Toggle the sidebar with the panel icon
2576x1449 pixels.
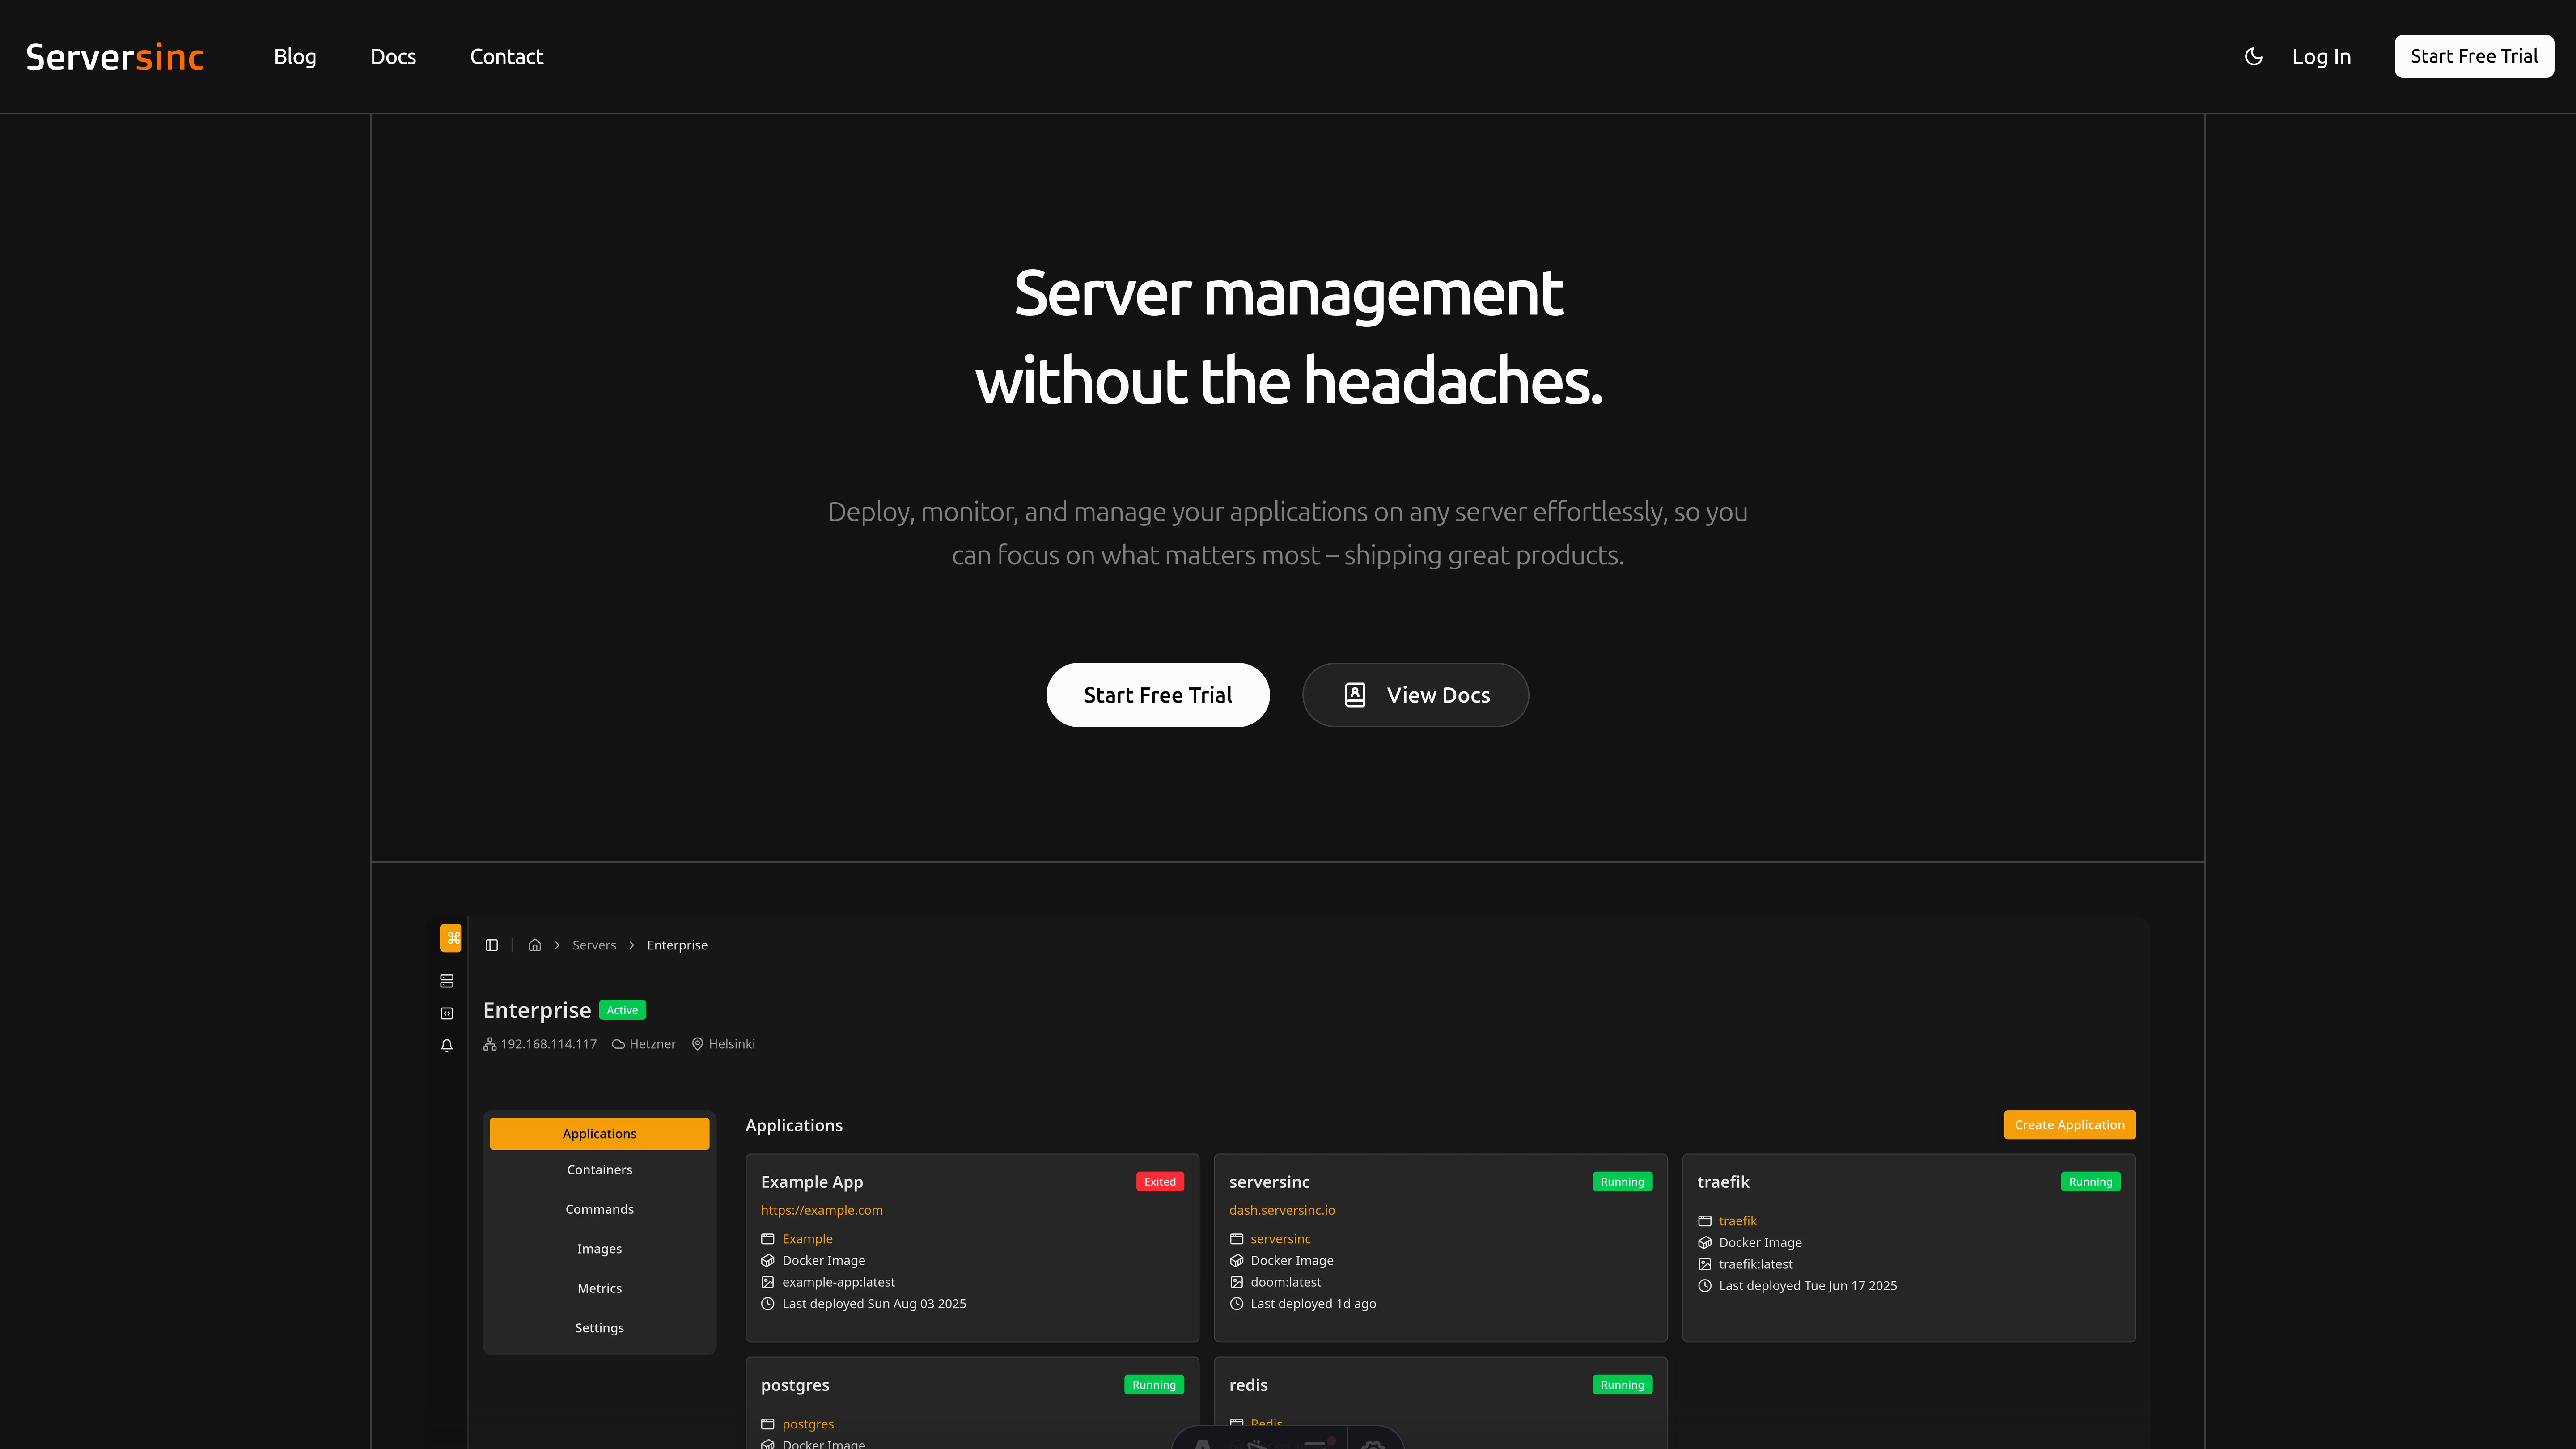[491, 944]
